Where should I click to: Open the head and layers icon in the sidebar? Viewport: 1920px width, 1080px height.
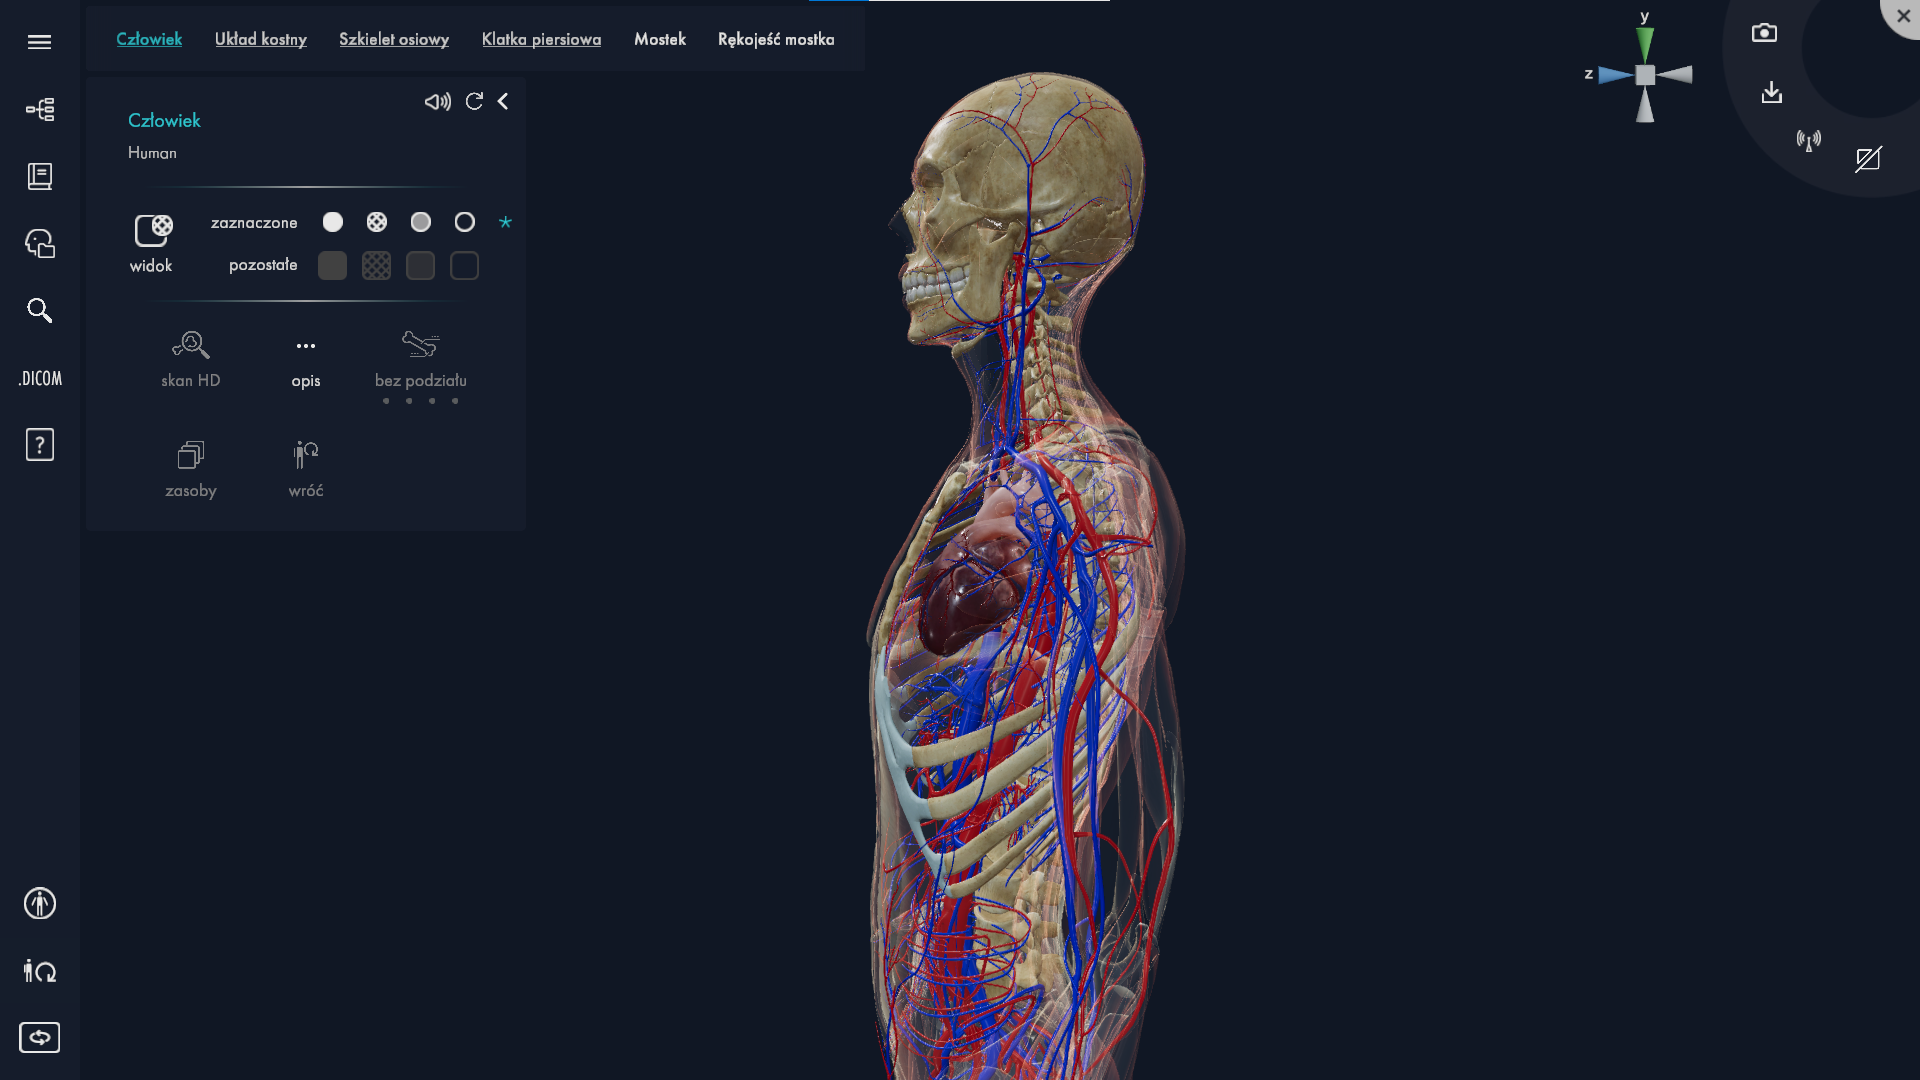[x=39, y=243]
